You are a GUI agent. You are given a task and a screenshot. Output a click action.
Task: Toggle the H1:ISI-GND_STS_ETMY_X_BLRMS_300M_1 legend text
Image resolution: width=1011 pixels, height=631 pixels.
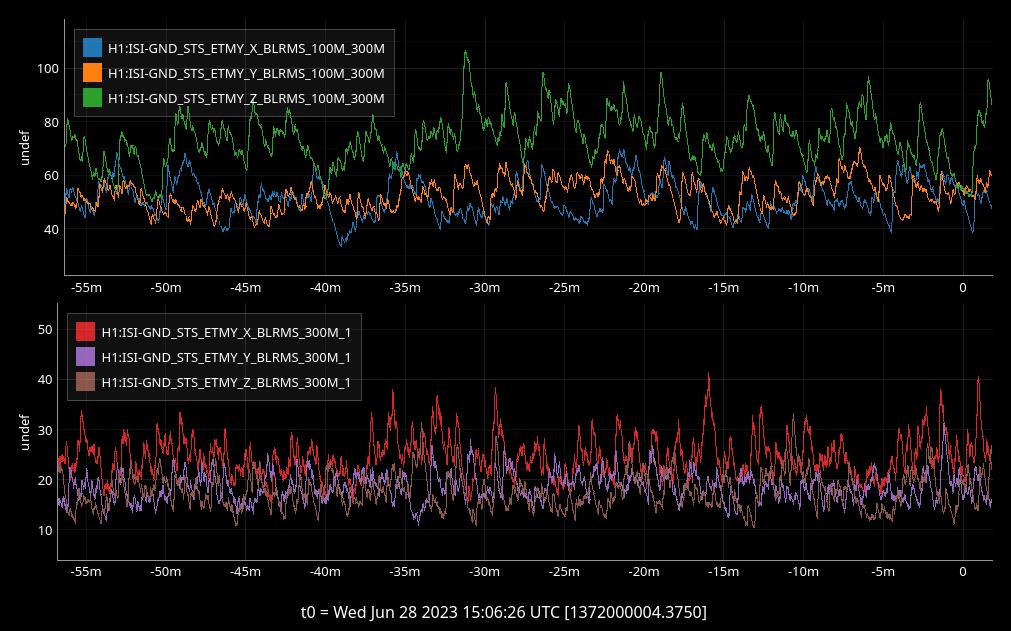[x=226, y=332]
